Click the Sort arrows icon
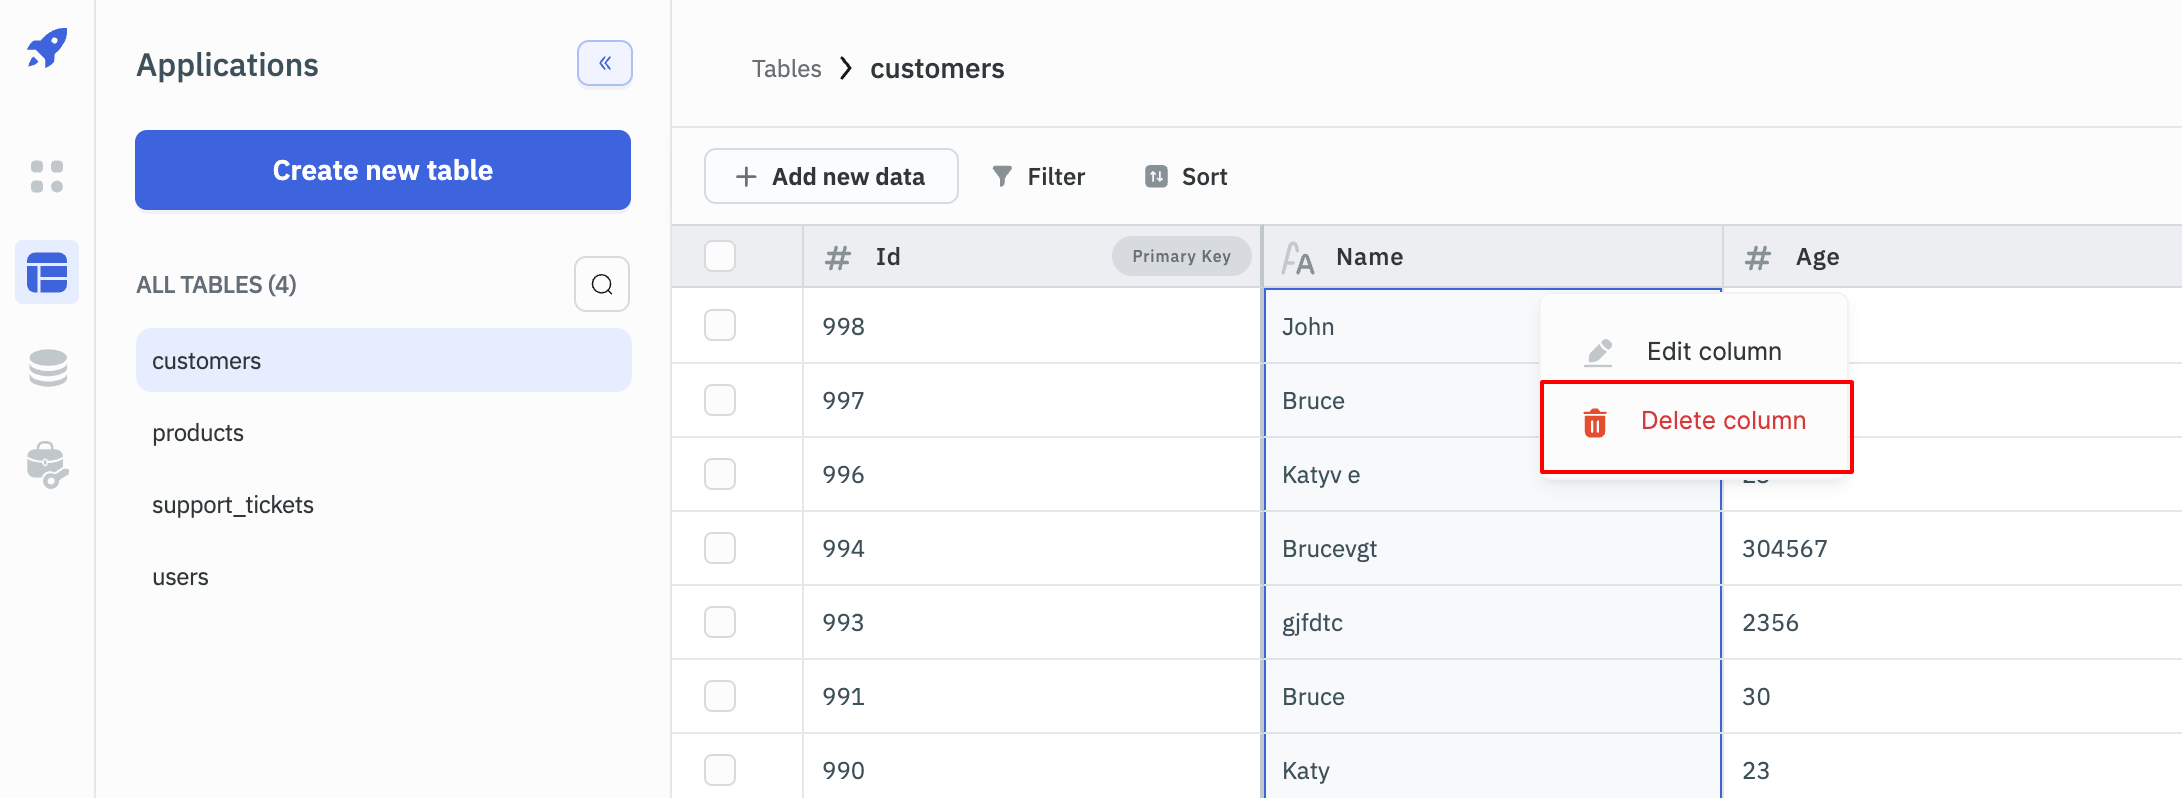The image size is (2182, 798). 1156,177
